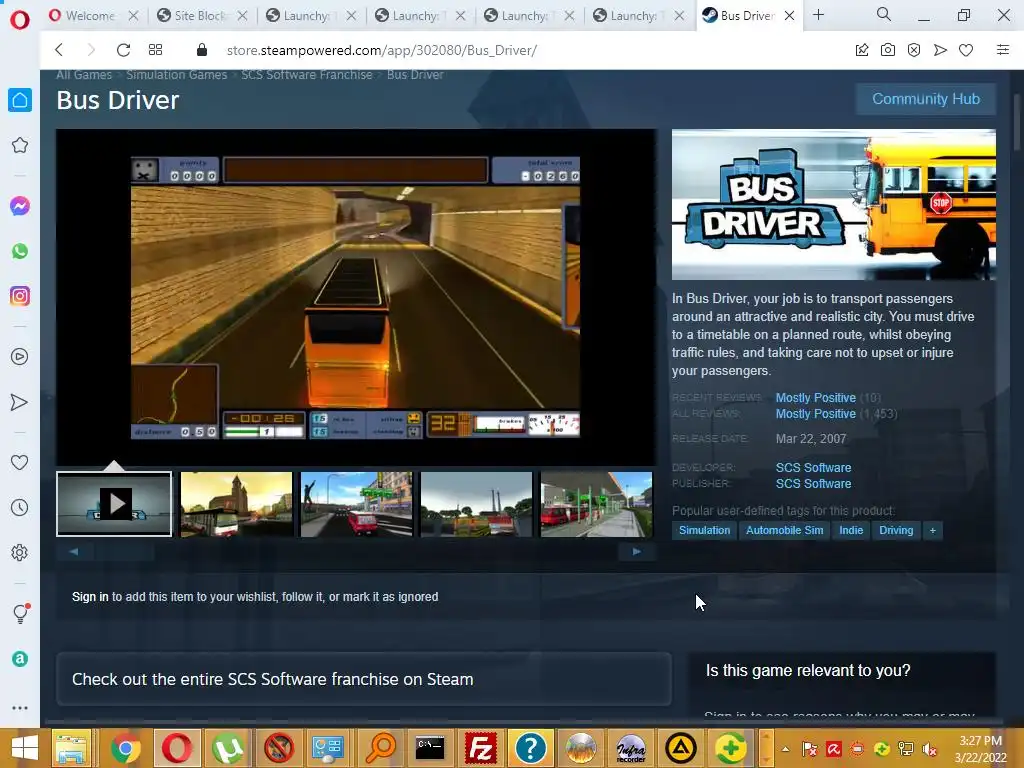Open the recent reviews Mostly Positive link

pos(816,398)
